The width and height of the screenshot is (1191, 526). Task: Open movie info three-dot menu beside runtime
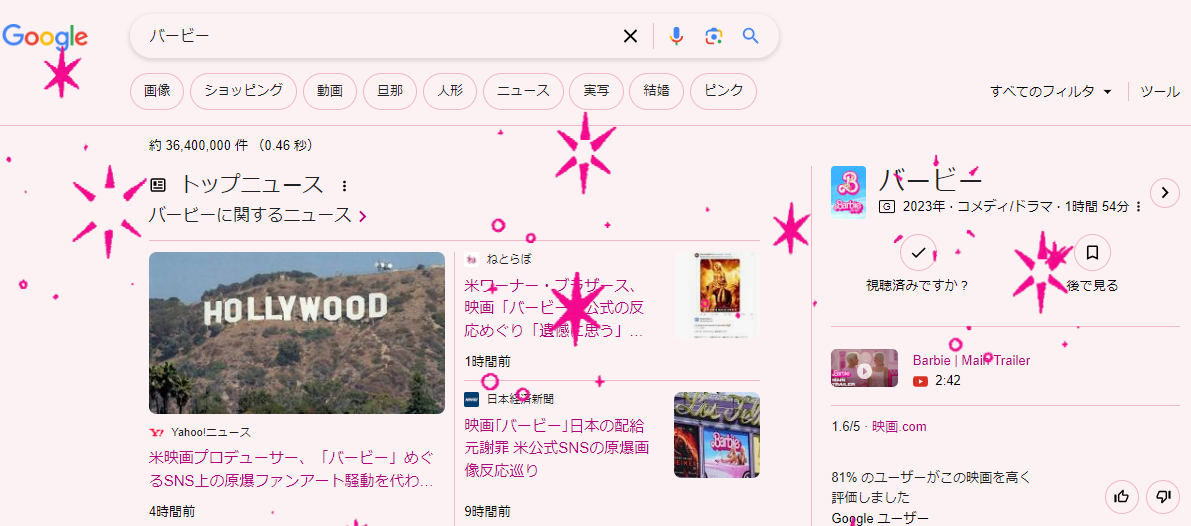click(1138, 206)
